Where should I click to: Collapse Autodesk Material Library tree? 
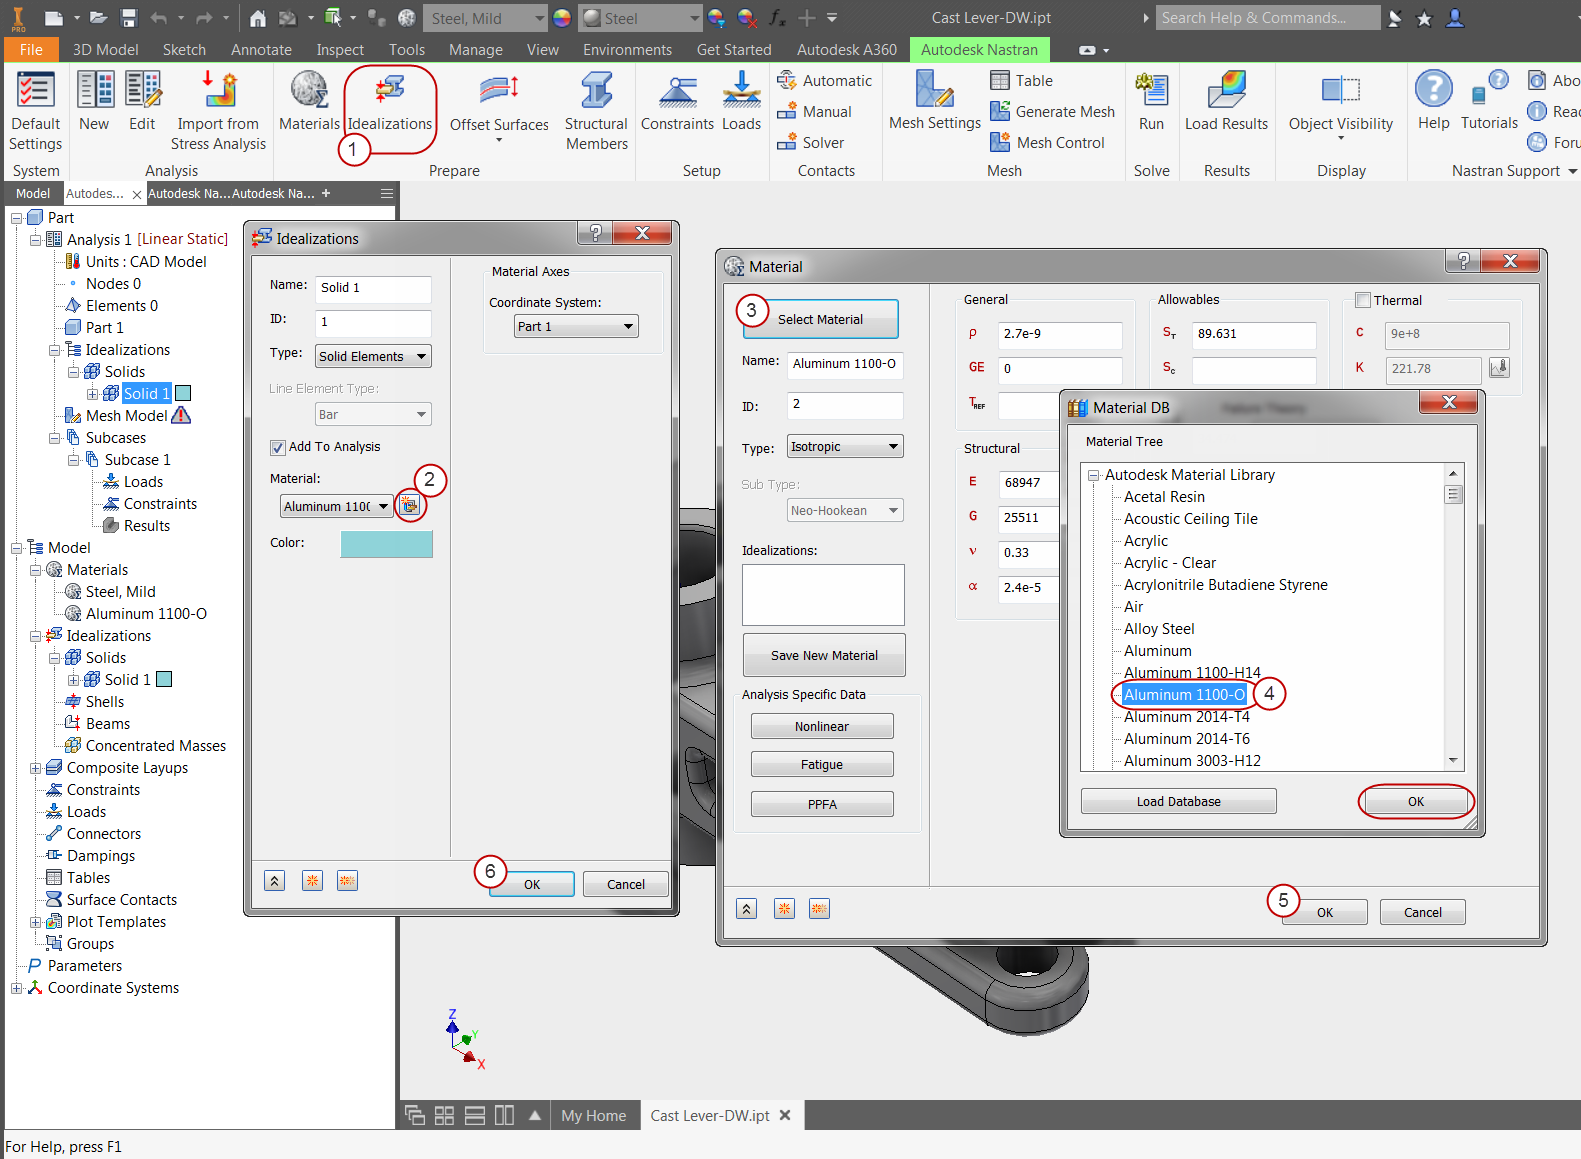(x=1094, y=475)
